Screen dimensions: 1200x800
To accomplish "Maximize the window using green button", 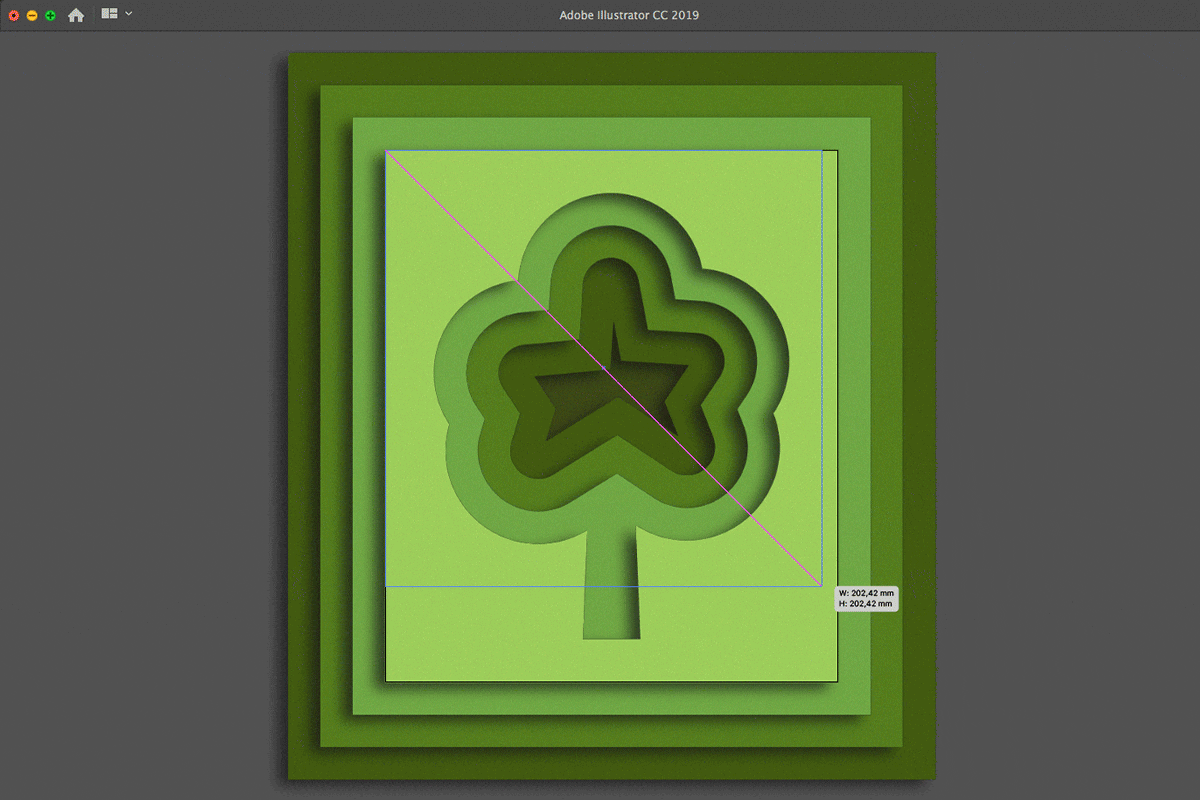I will (50, 16).
